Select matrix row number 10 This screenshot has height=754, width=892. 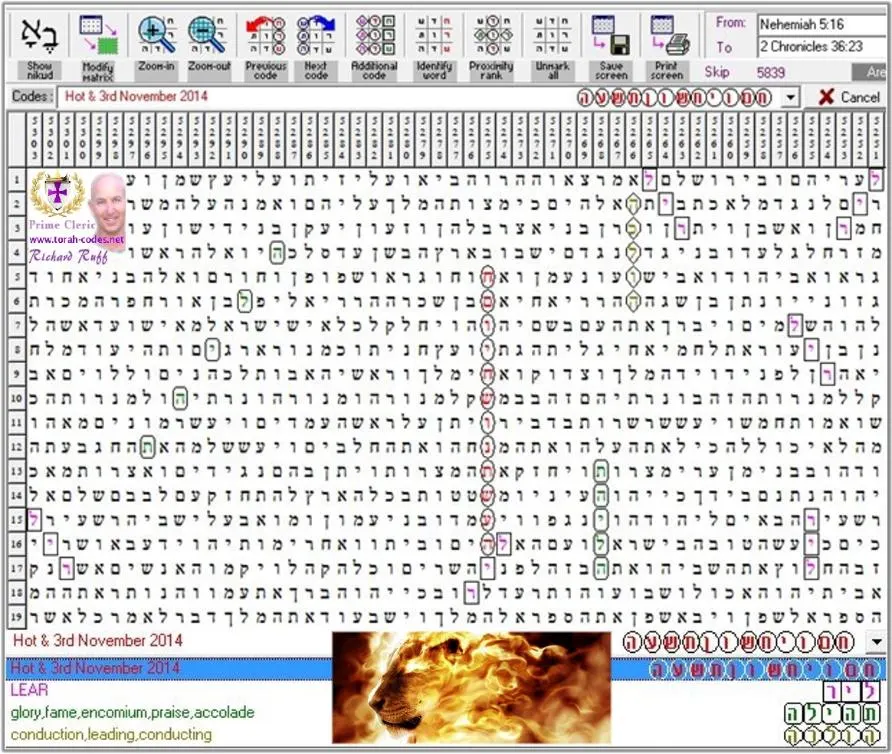tap(16, 398)
